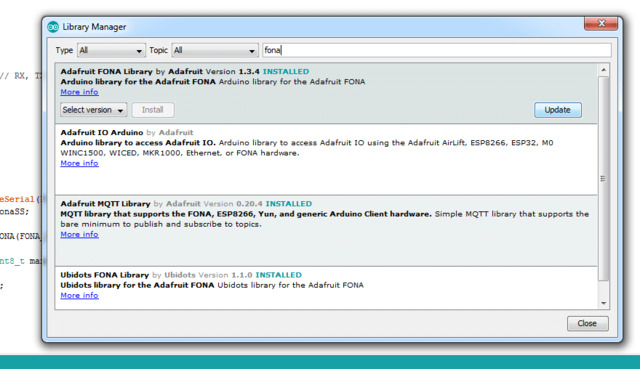Click the vertical scrollbar thumb
This screenshot has height=369, width=640.
[x=603, y=178]
